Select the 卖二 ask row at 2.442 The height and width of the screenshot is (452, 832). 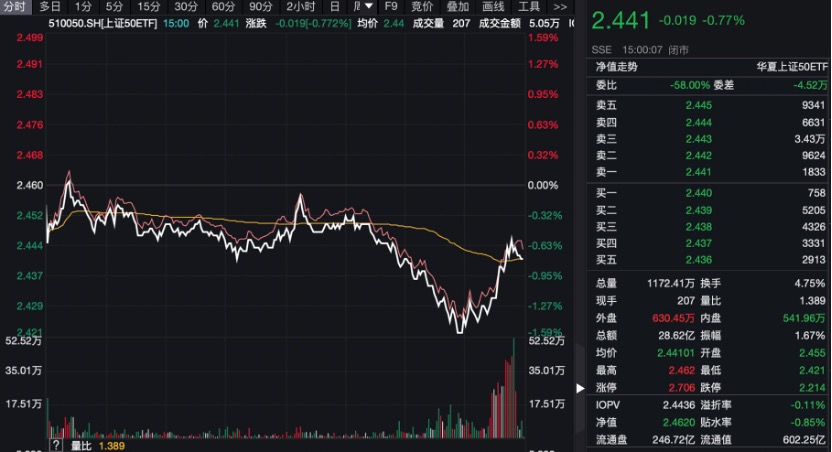[x=709, y=155]
